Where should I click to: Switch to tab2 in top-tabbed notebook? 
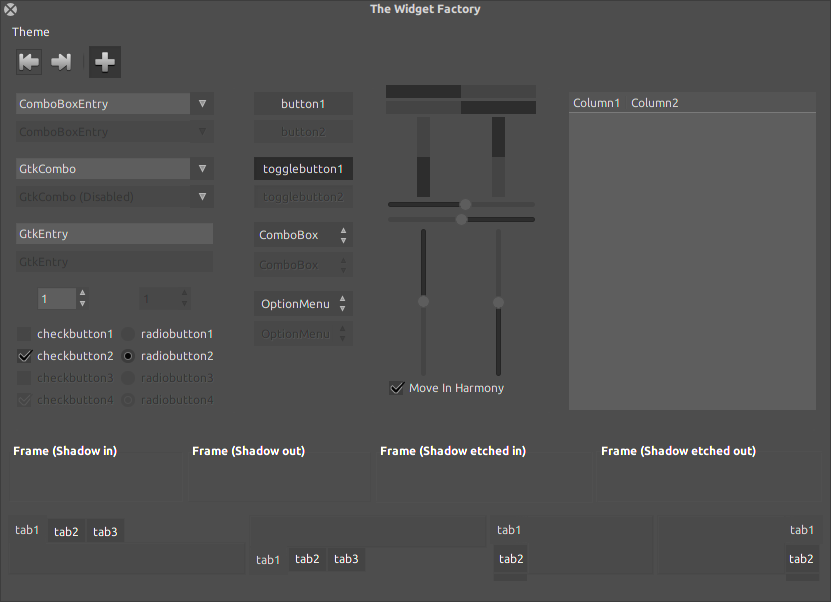click(x=66, y=531)
